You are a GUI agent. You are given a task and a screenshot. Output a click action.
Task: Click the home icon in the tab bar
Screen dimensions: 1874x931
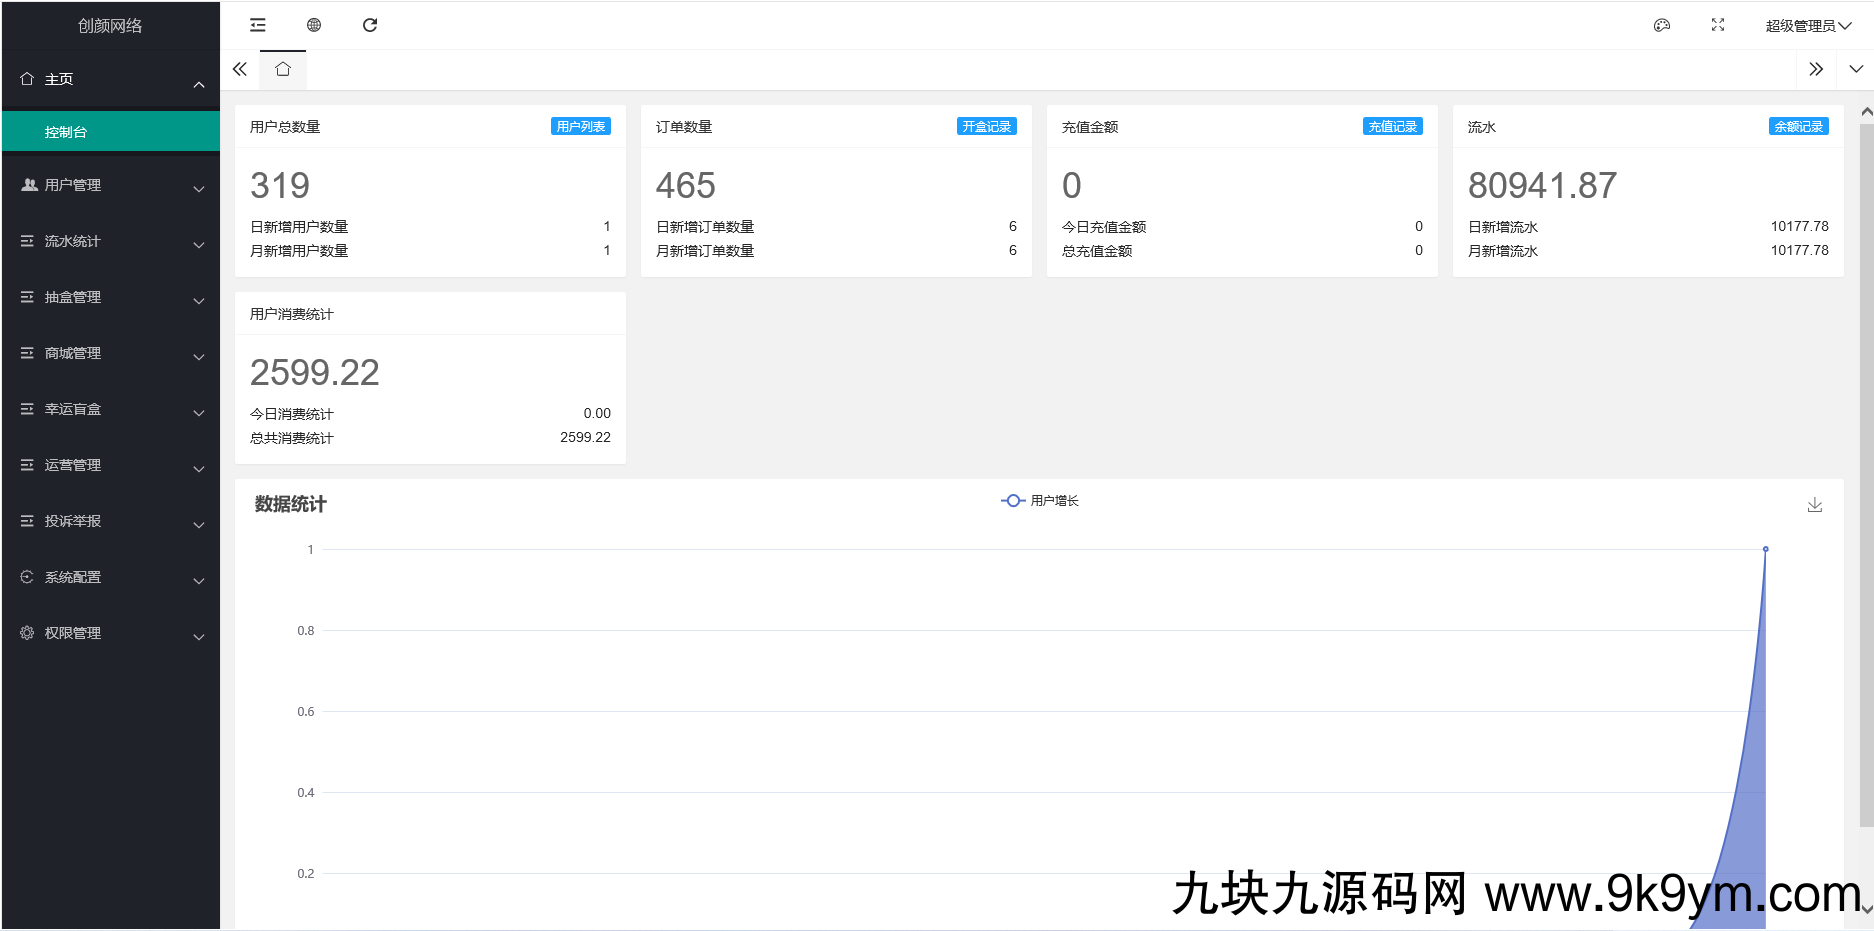pyautogui.click(x=283, y=69)
